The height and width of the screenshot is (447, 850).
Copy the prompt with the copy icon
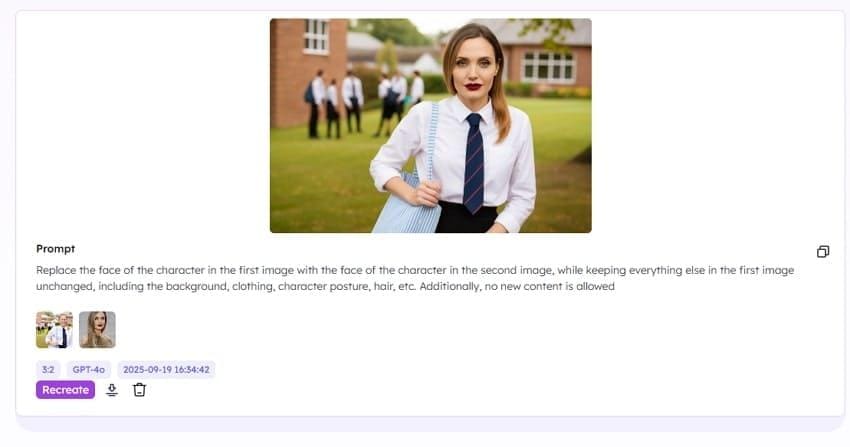point(822,251)
